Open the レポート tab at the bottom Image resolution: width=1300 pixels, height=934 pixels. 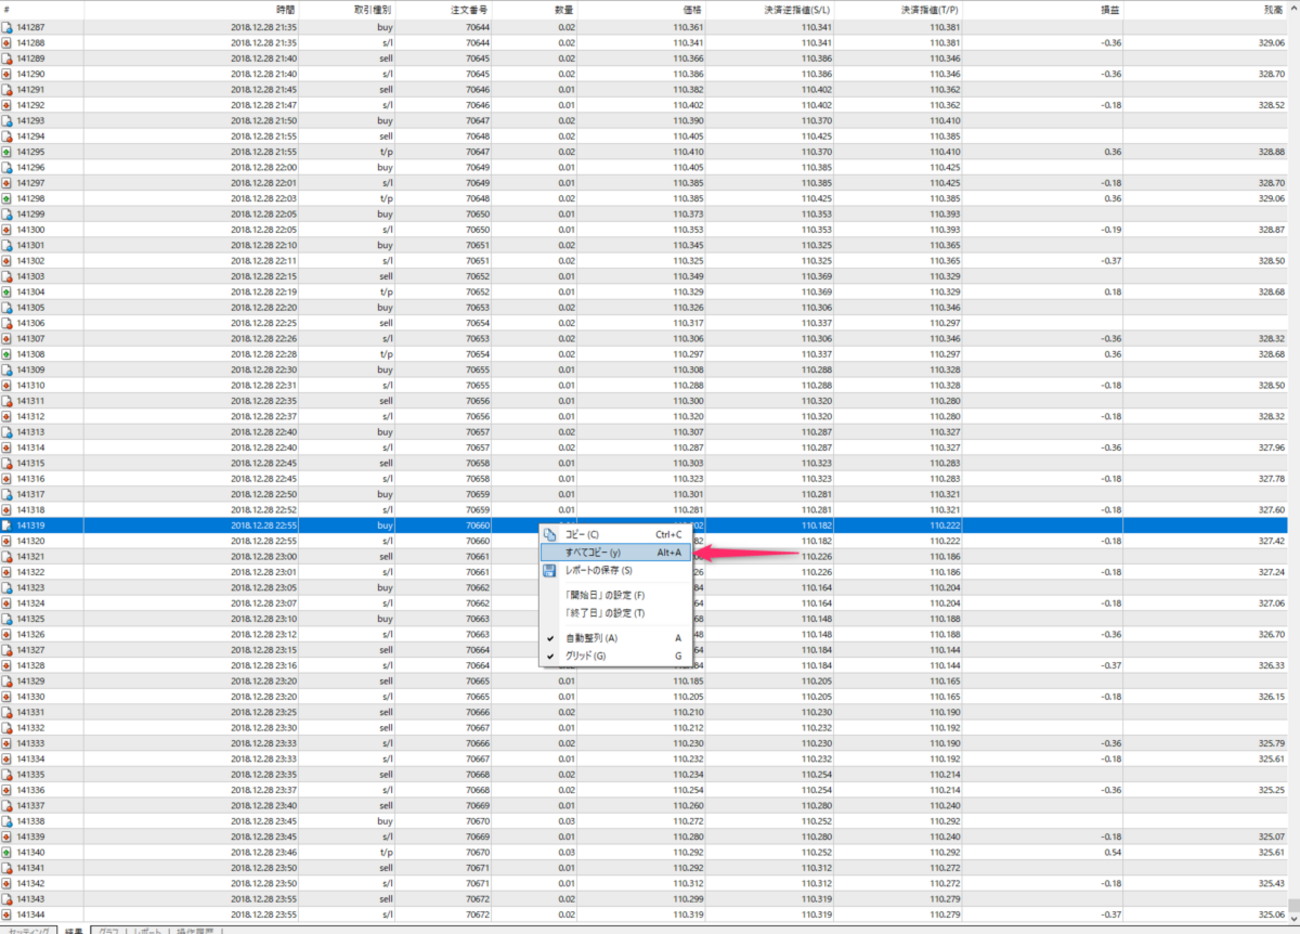[x=148, y=930]
